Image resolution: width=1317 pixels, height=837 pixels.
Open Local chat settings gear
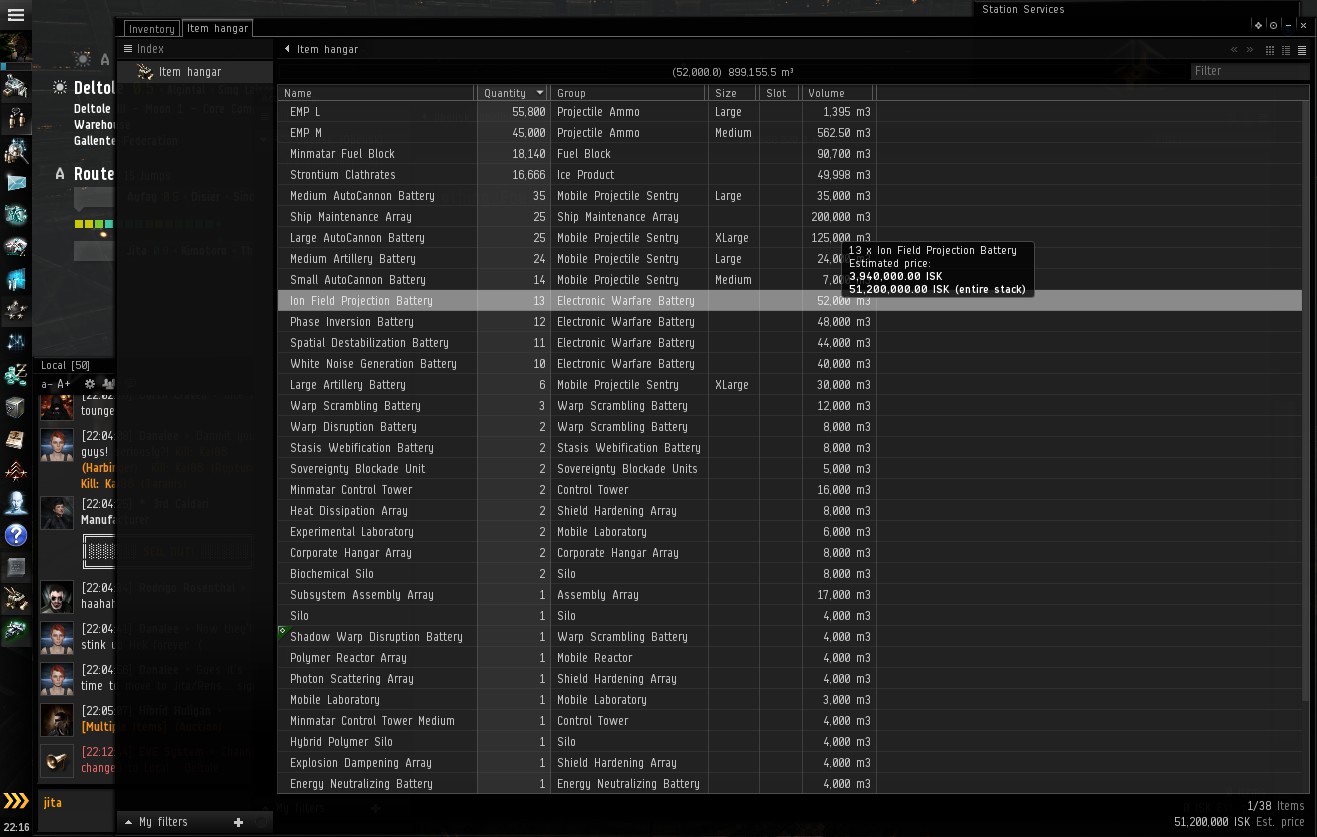90,384
